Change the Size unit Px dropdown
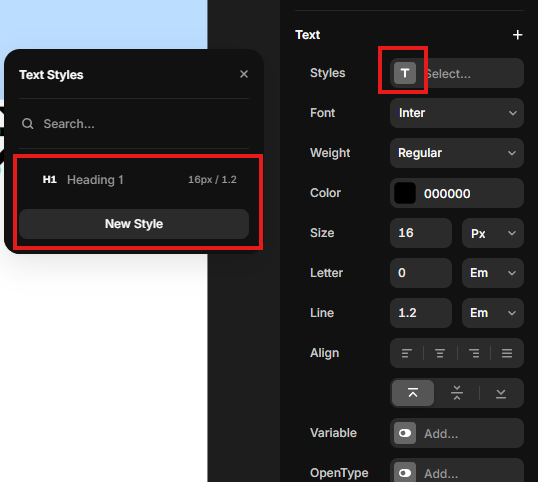 coord(493,233)
